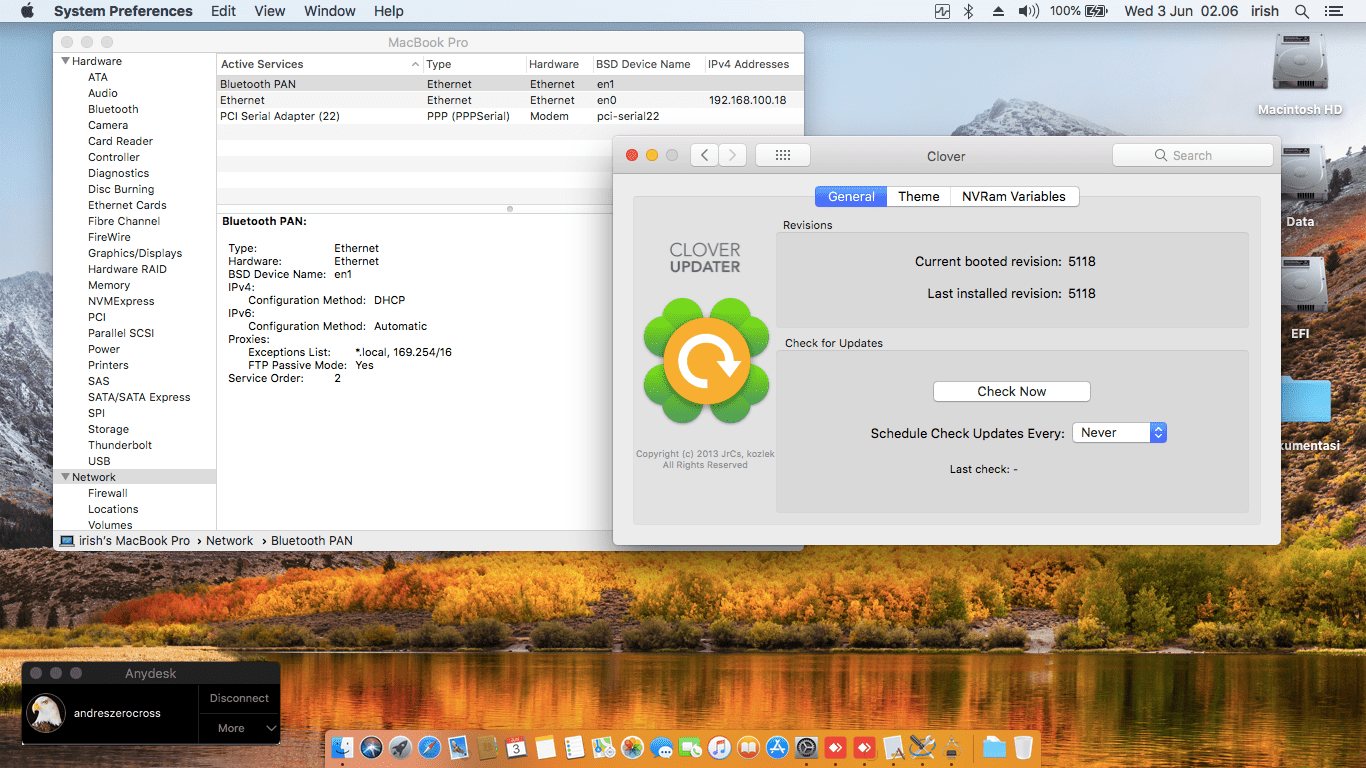Click the eagle avatar in AnyDesk
1366x768 pixels.
coord(46,714)
